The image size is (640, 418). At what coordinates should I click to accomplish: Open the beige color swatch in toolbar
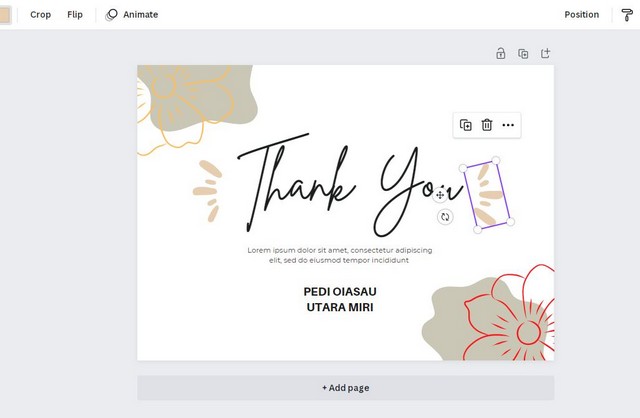5,15
